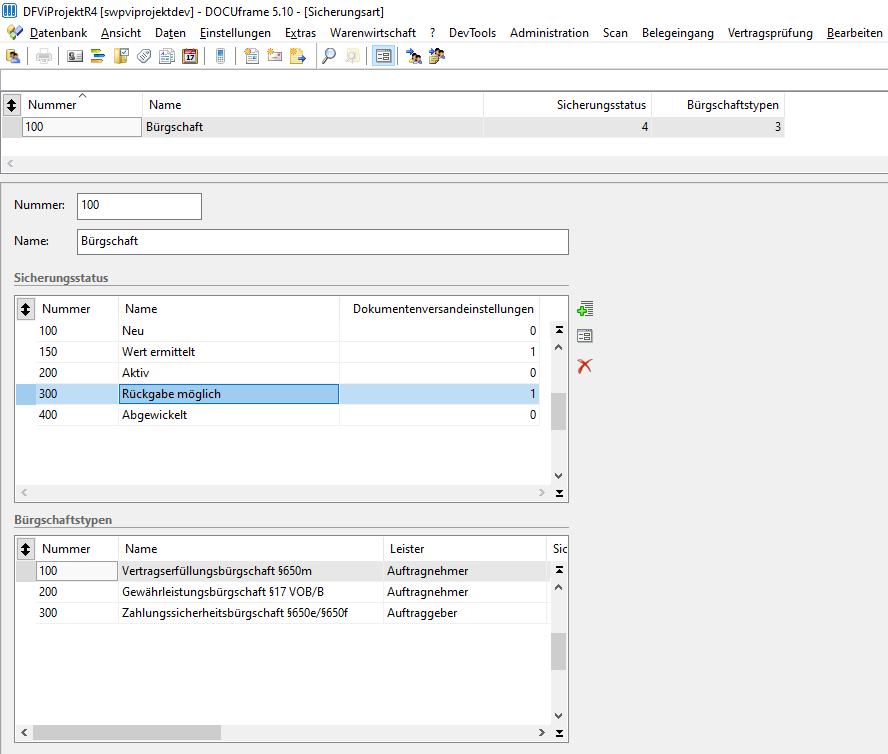The width and height of the screenshot is (888, 754).
Task: Open the Vertragsprüfung menu
Action: (770, 33)
